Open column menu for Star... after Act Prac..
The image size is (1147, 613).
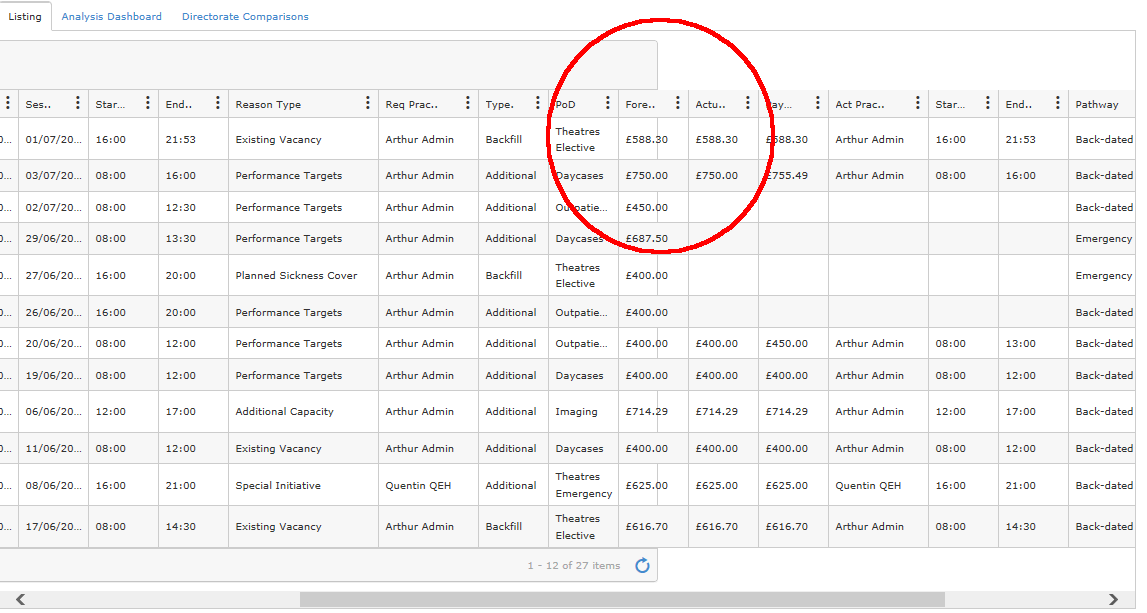(x=988, y=103)
